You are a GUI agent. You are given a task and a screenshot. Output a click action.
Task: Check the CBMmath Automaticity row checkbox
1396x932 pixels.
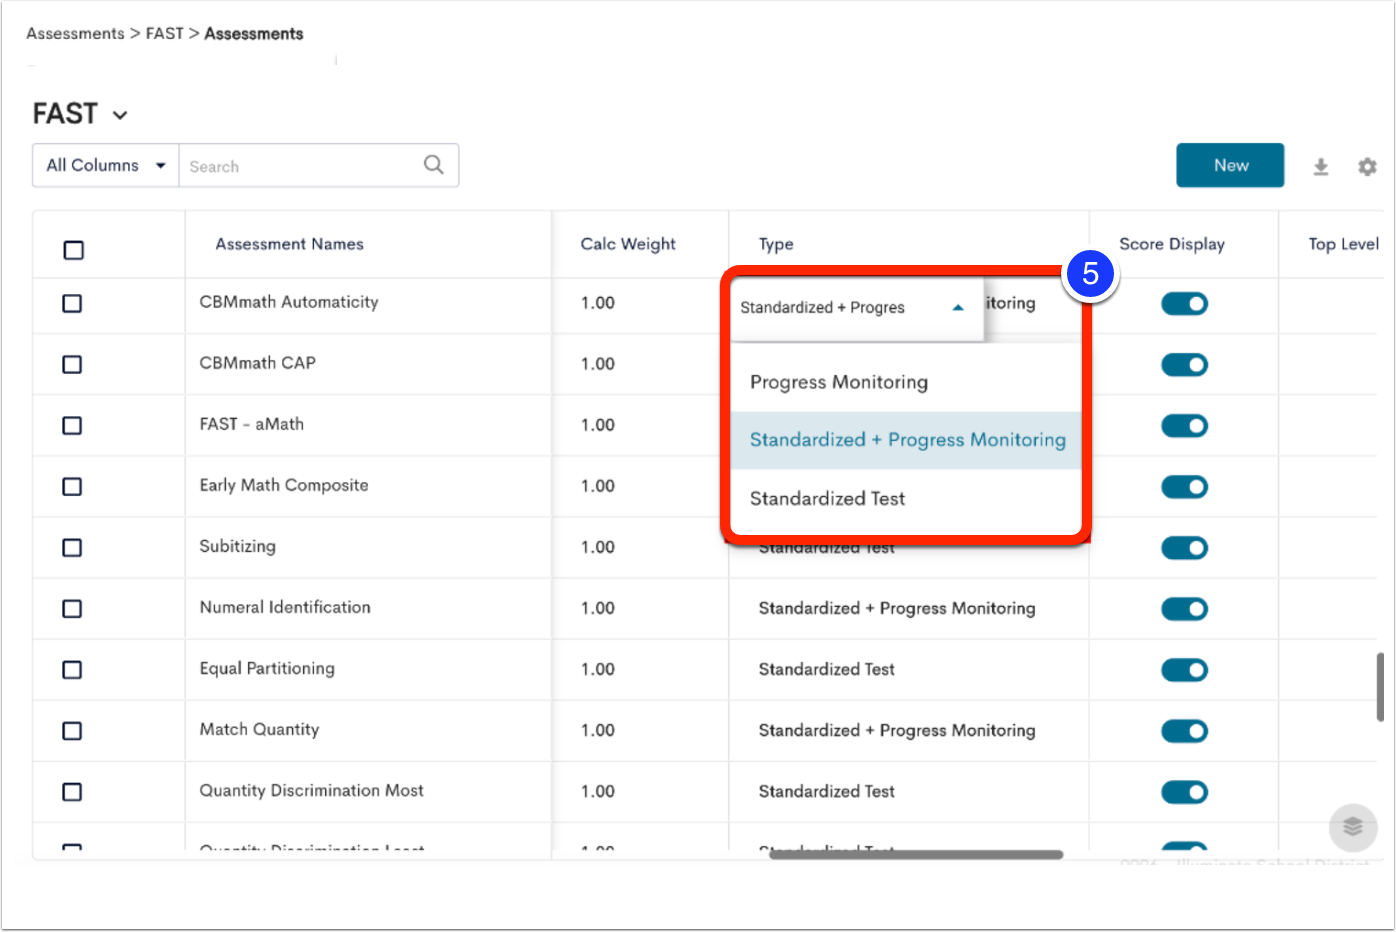(x=72, y=303)
